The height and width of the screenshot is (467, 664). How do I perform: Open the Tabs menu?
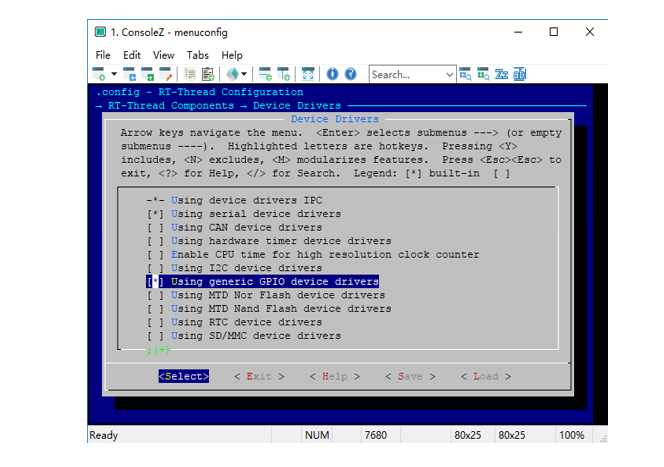[198, 55]
